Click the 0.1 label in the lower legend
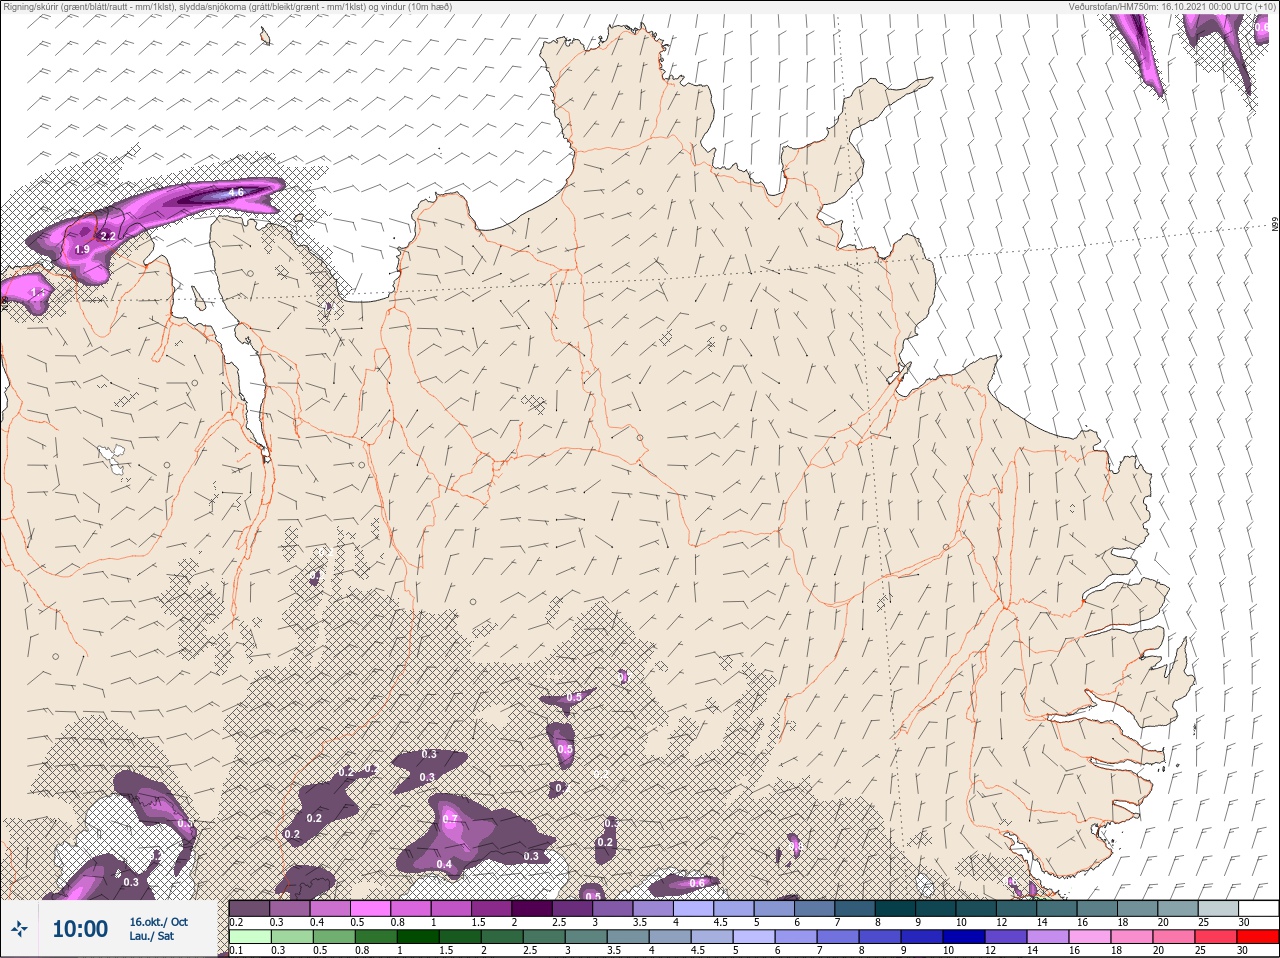 click(x=236, y=950)
